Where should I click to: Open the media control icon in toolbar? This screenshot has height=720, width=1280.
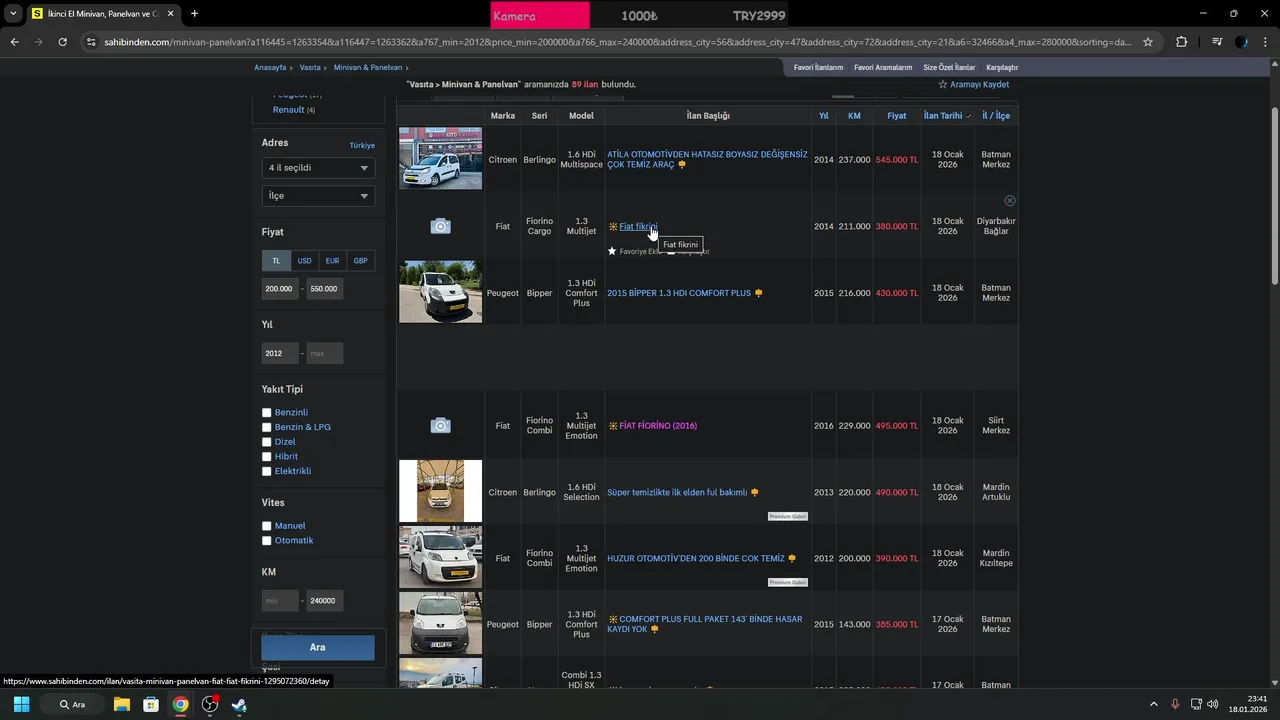point(1216,42)
